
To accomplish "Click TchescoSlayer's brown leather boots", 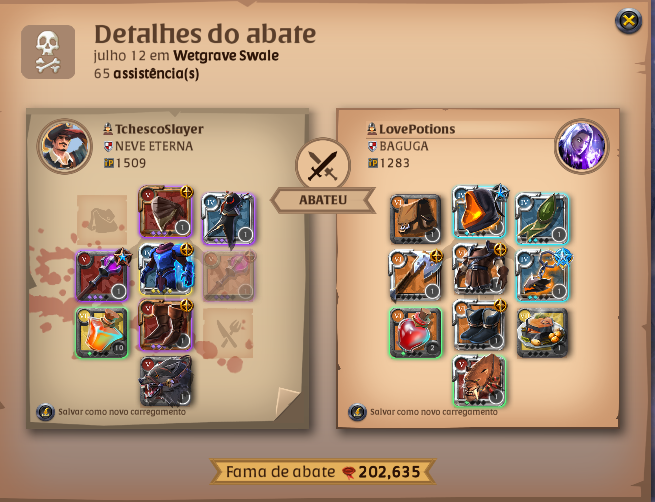I will pyautogui.click(x=165, y=325).
